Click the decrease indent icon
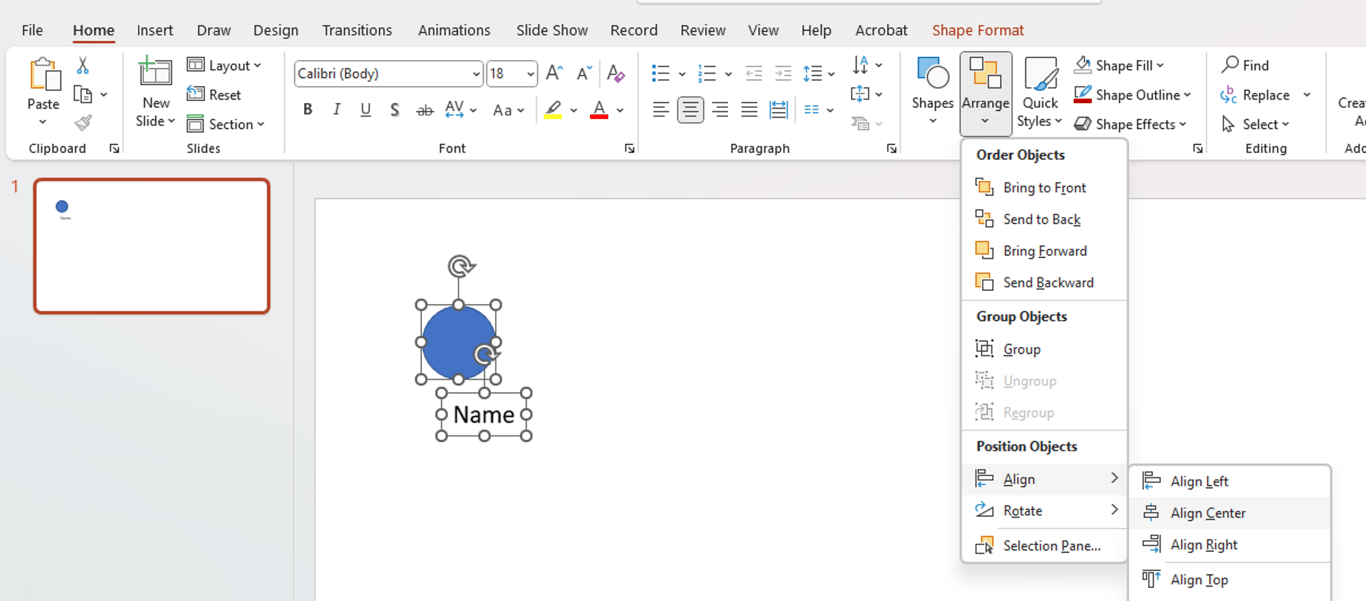This screenshot has width=1366, height=601. pos(754,73)
